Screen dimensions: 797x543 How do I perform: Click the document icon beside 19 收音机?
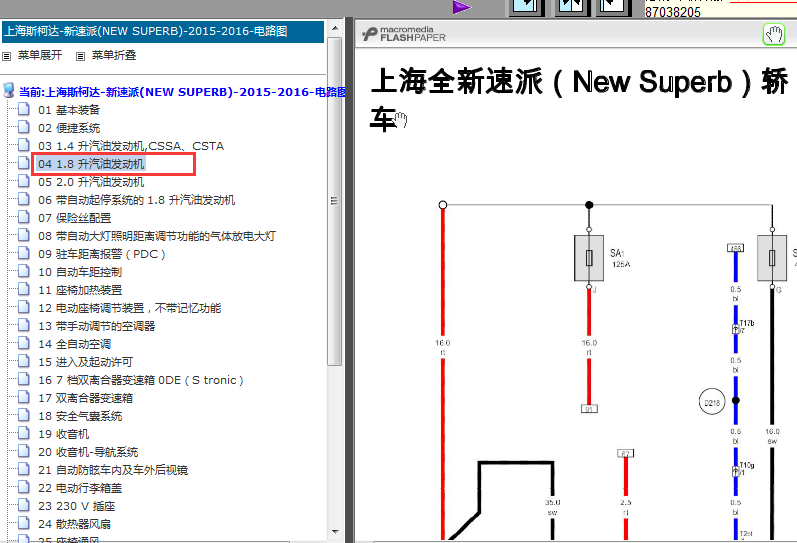pos(23,433)
